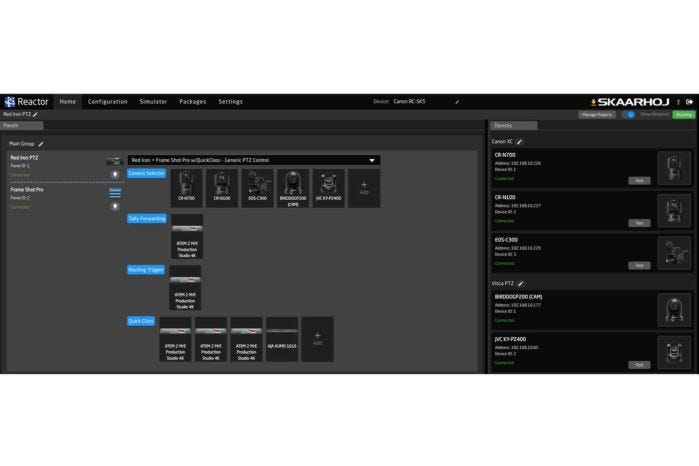Click the EOS-C300 device name in Devices

click(506, 240)
